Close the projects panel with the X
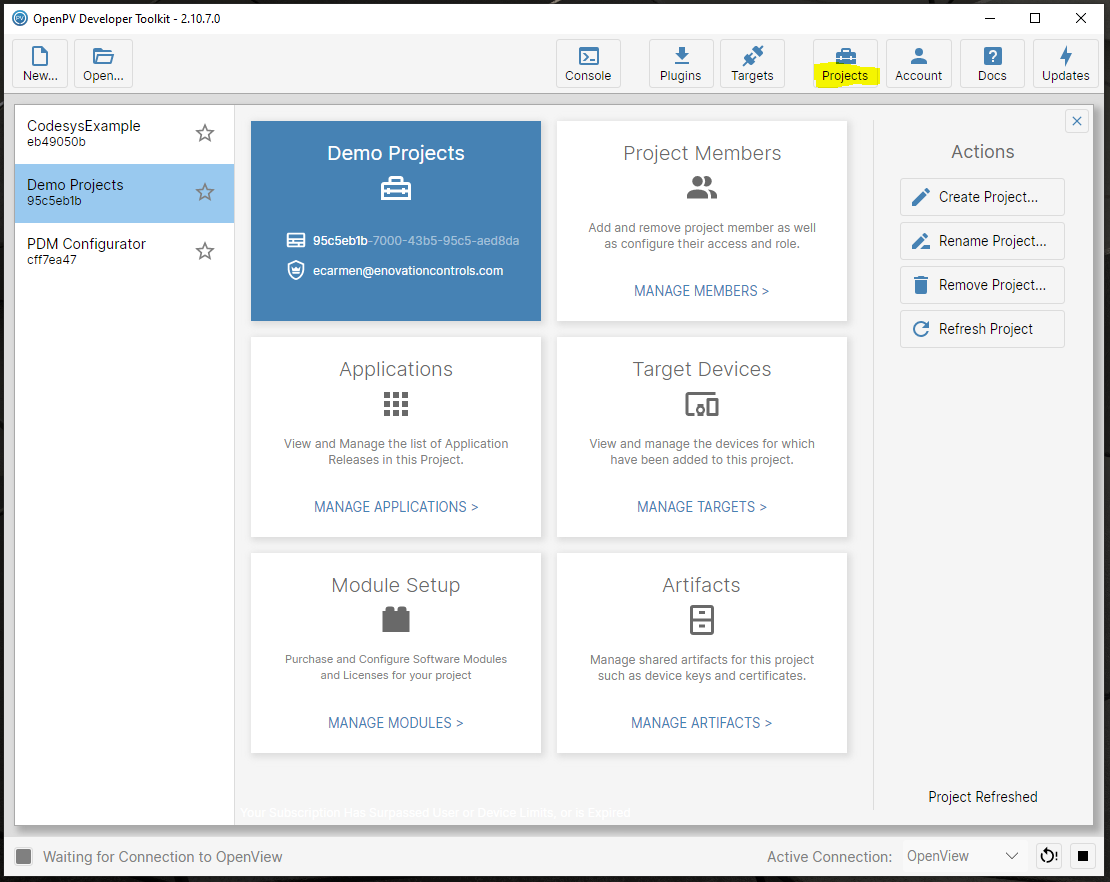 [1077, 121]
